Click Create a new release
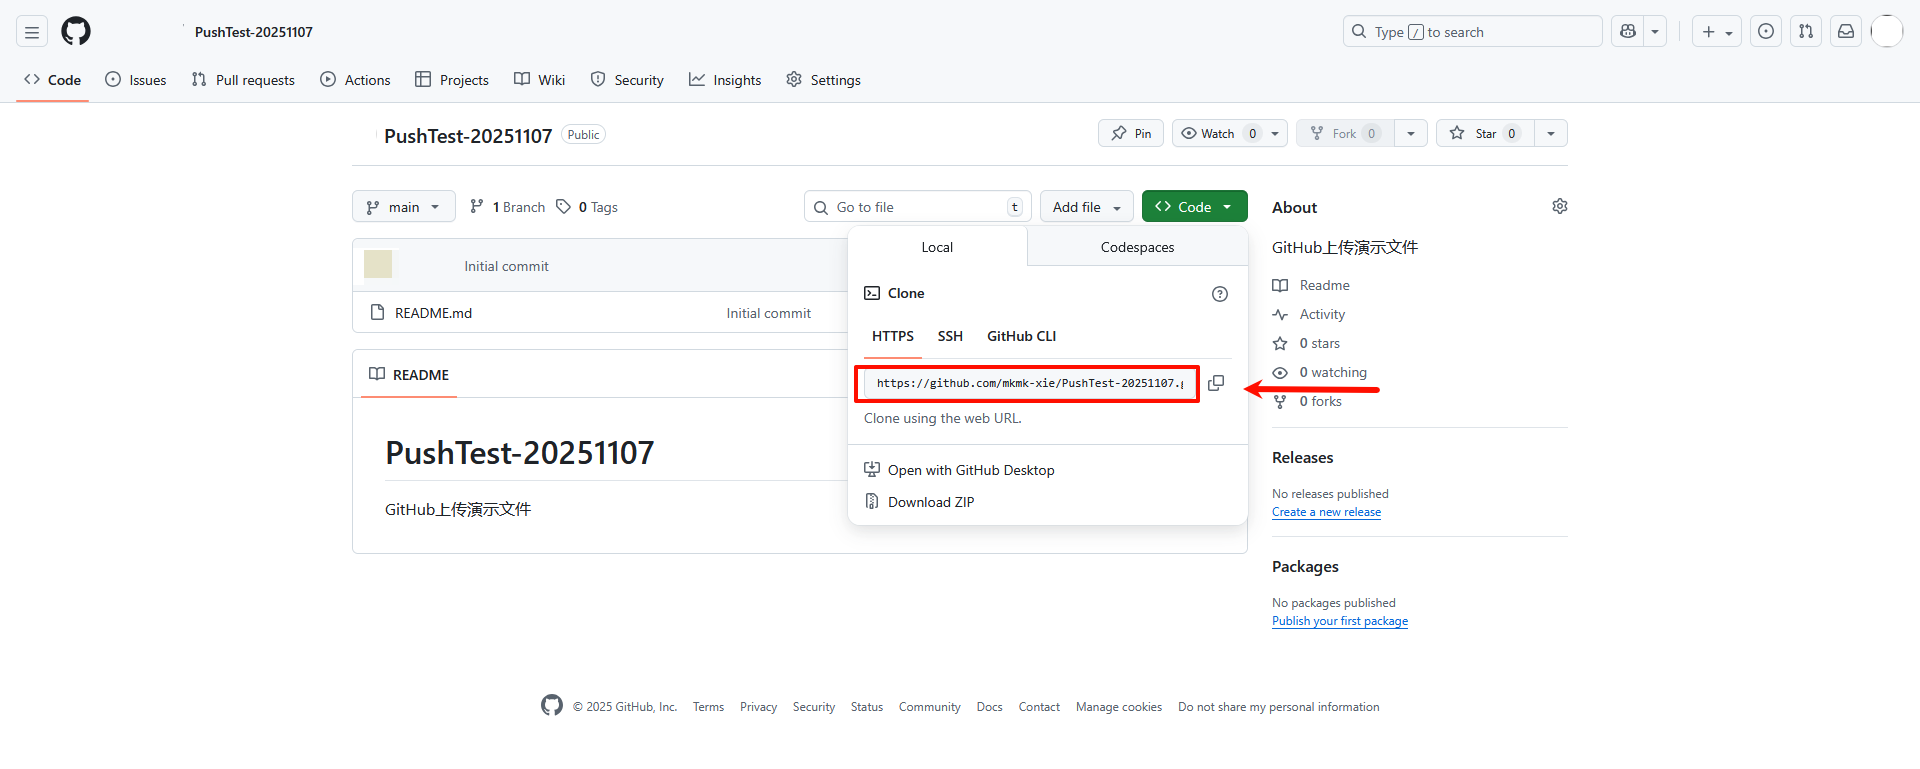This screenshot has width=1920, height=769. (1326, 512)
